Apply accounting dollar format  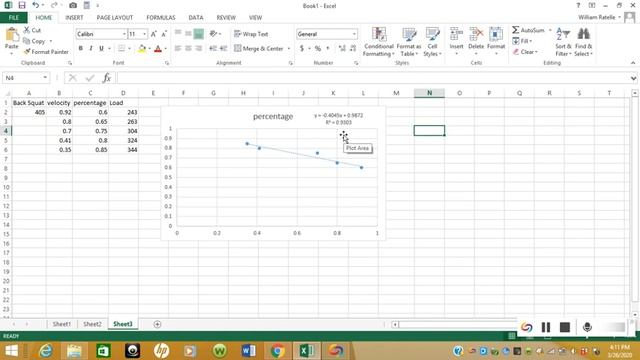tap(302, 49)
